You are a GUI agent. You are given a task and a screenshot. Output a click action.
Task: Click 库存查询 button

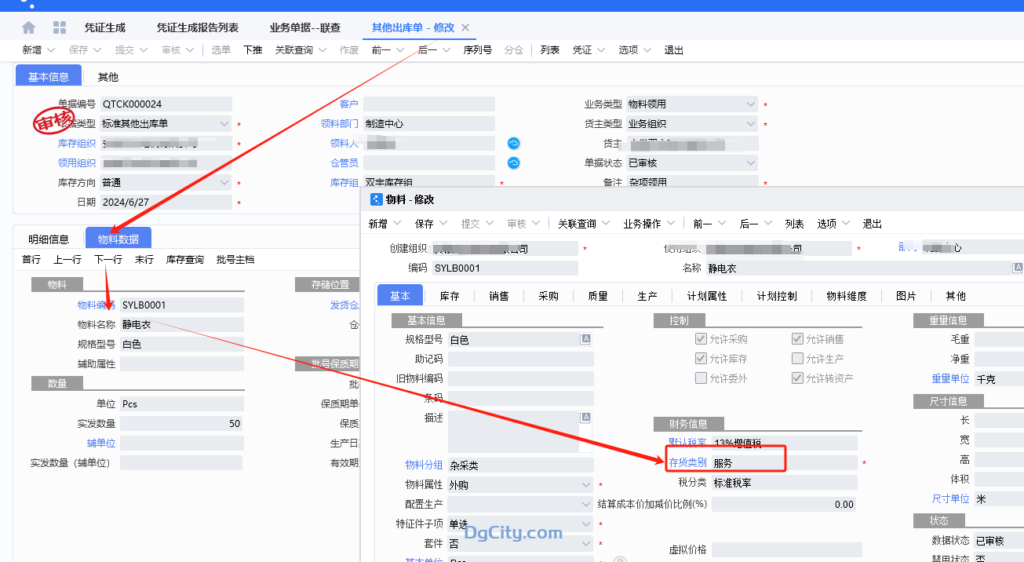[185, 260]
